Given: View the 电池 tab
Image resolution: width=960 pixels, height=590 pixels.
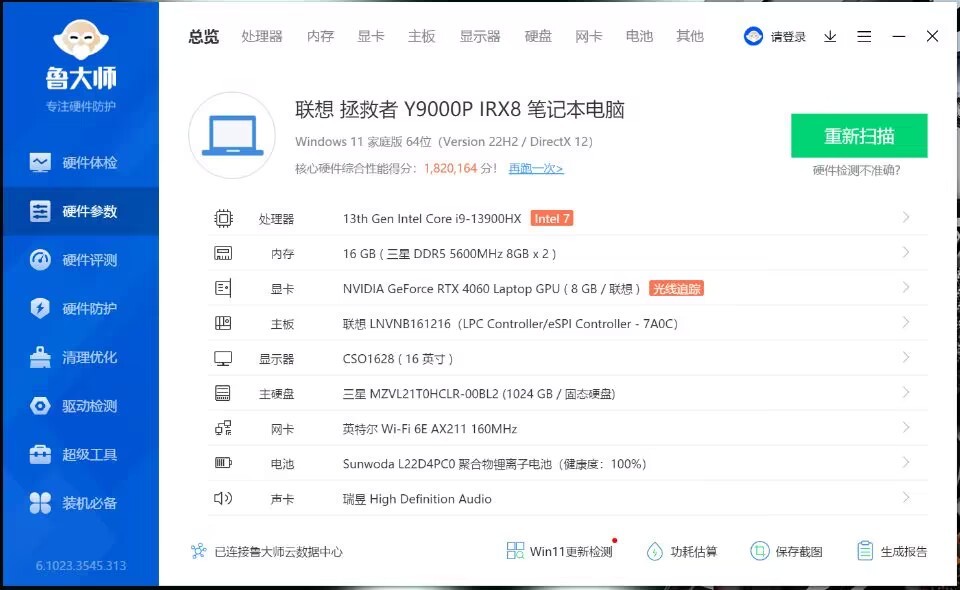Looking at the screenshot, I should 639,37.
